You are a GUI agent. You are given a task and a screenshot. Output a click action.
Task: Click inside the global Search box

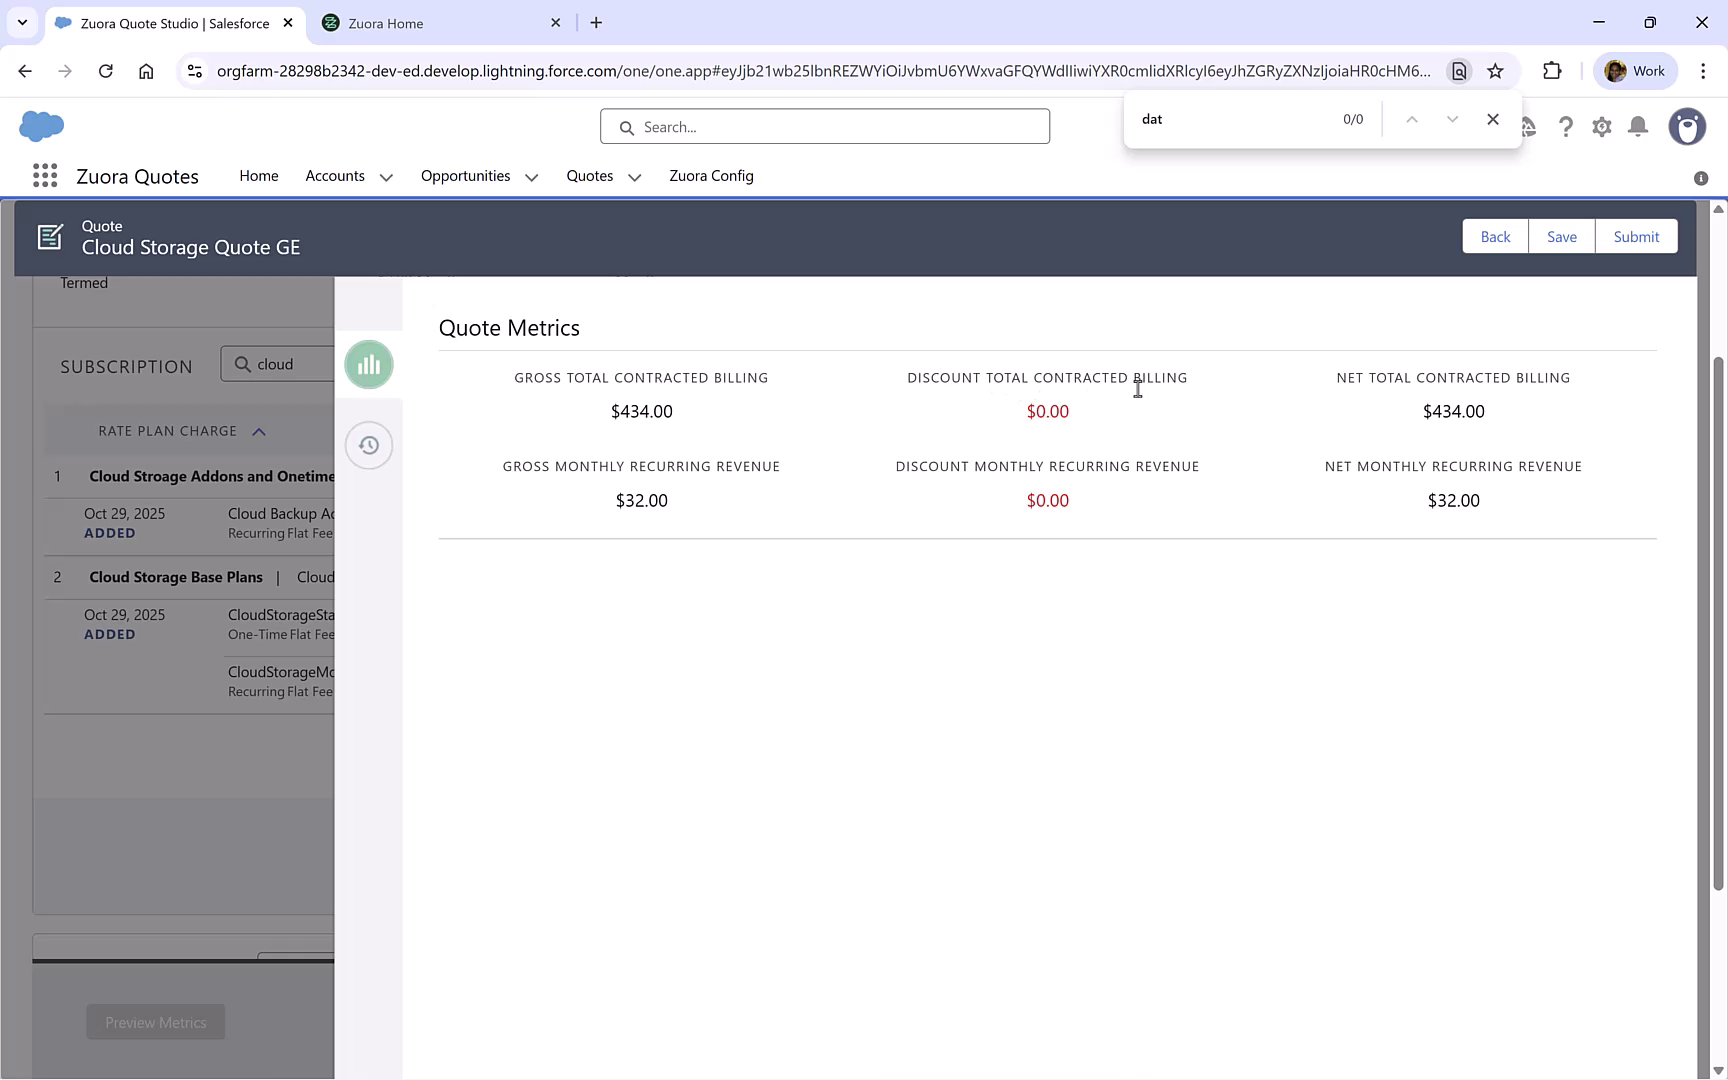[824, 126]
